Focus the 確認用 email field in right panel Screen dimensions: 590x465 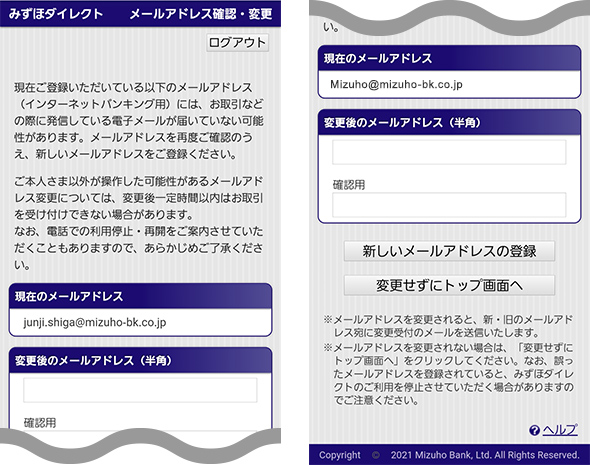(x=449, y=205)
